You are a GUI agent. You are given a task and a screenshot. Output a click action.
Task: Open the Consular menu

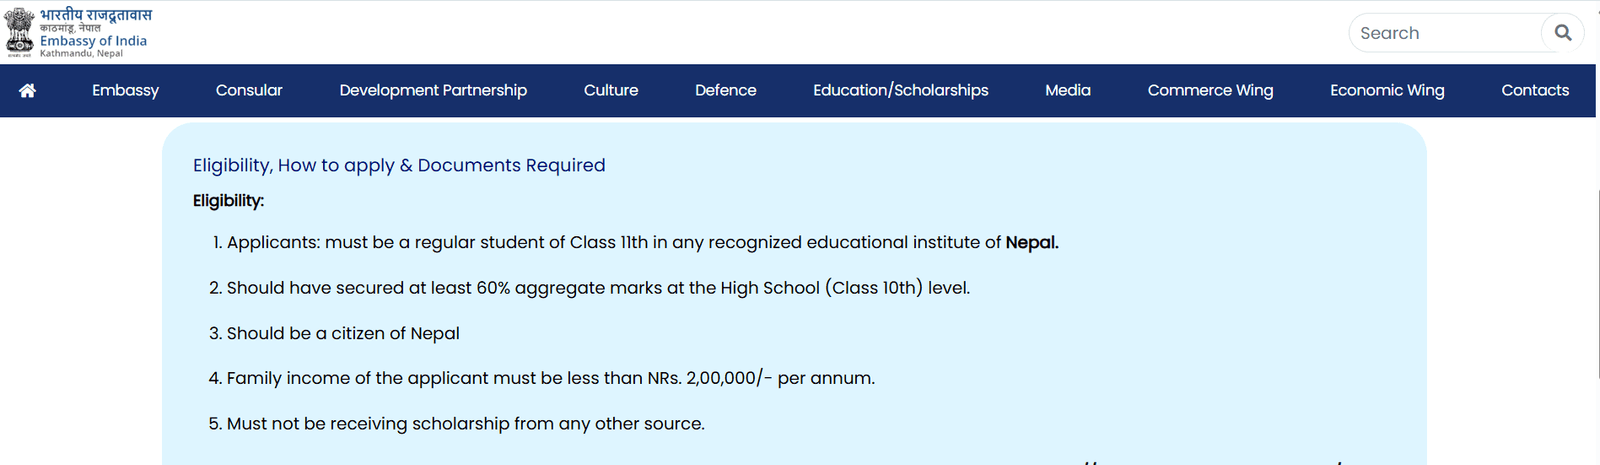tap(249, 91)
